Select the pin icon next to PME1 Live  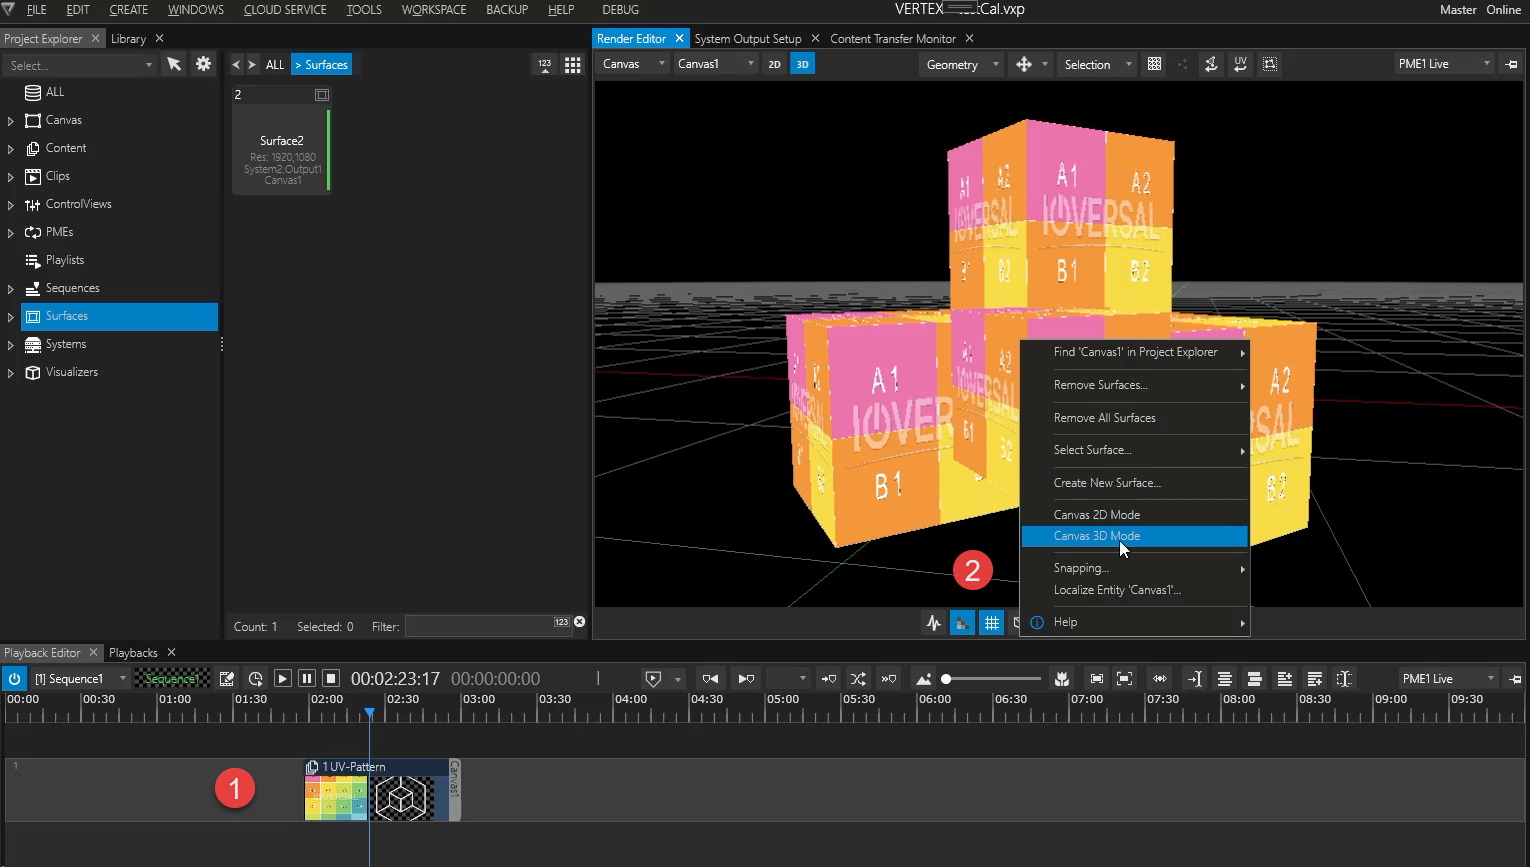pos(1514,63)
